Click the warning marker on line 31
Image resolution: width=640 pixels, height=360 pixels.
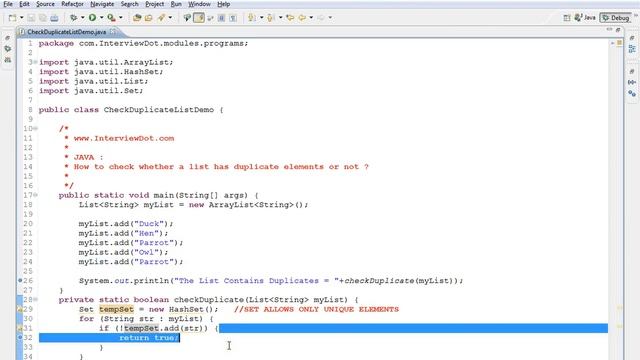(19, 328)
